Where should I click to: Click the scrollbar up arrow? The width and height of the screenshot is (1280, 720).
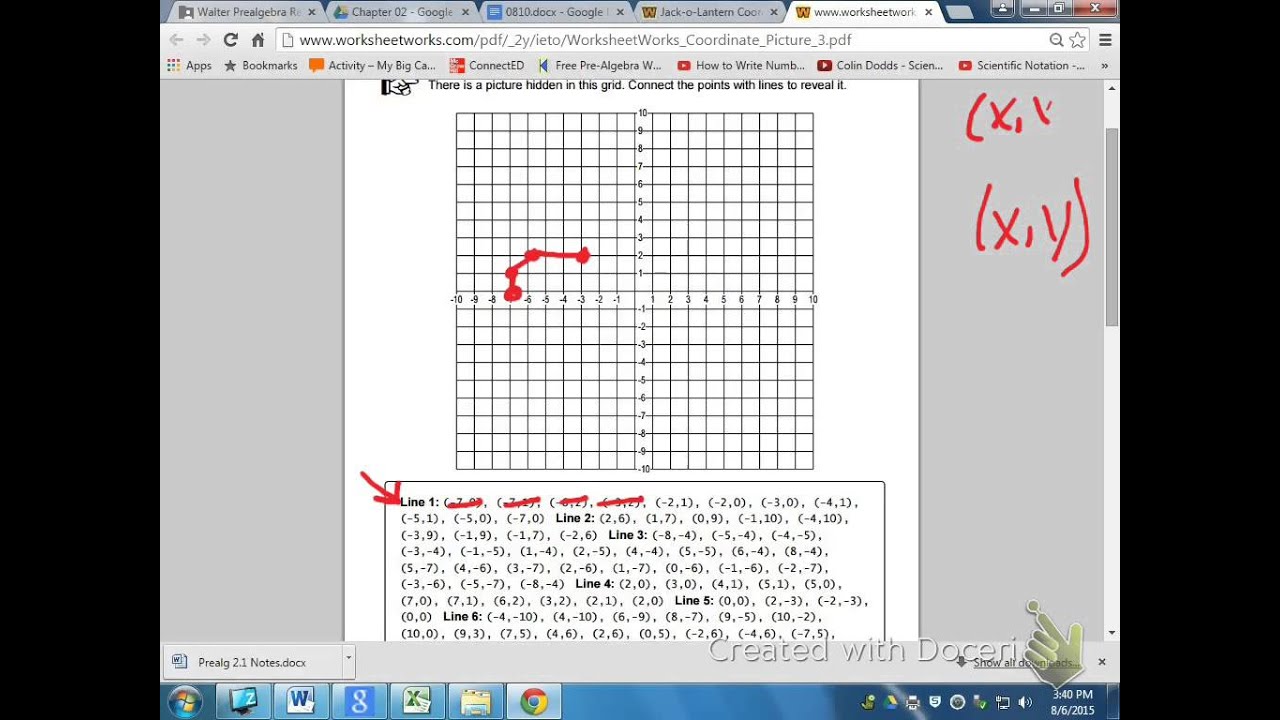point(1111,88)
